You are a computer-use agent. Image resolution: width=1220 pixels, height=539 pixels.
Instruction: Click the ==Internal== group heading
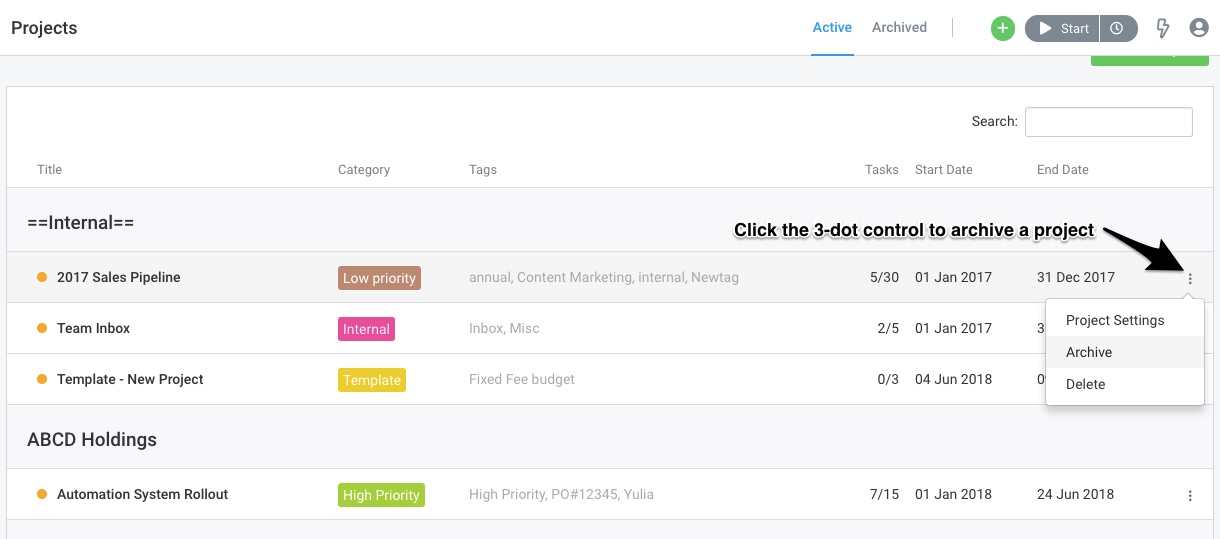click(81, 223)
